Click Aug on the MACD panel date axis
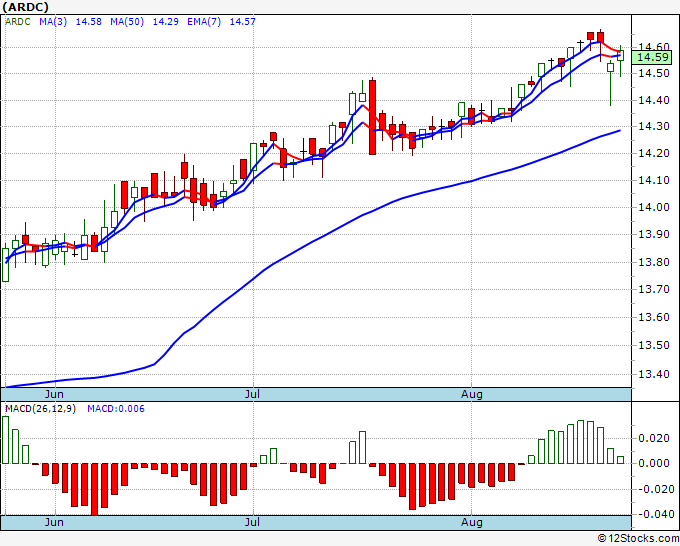 [471, 522]
